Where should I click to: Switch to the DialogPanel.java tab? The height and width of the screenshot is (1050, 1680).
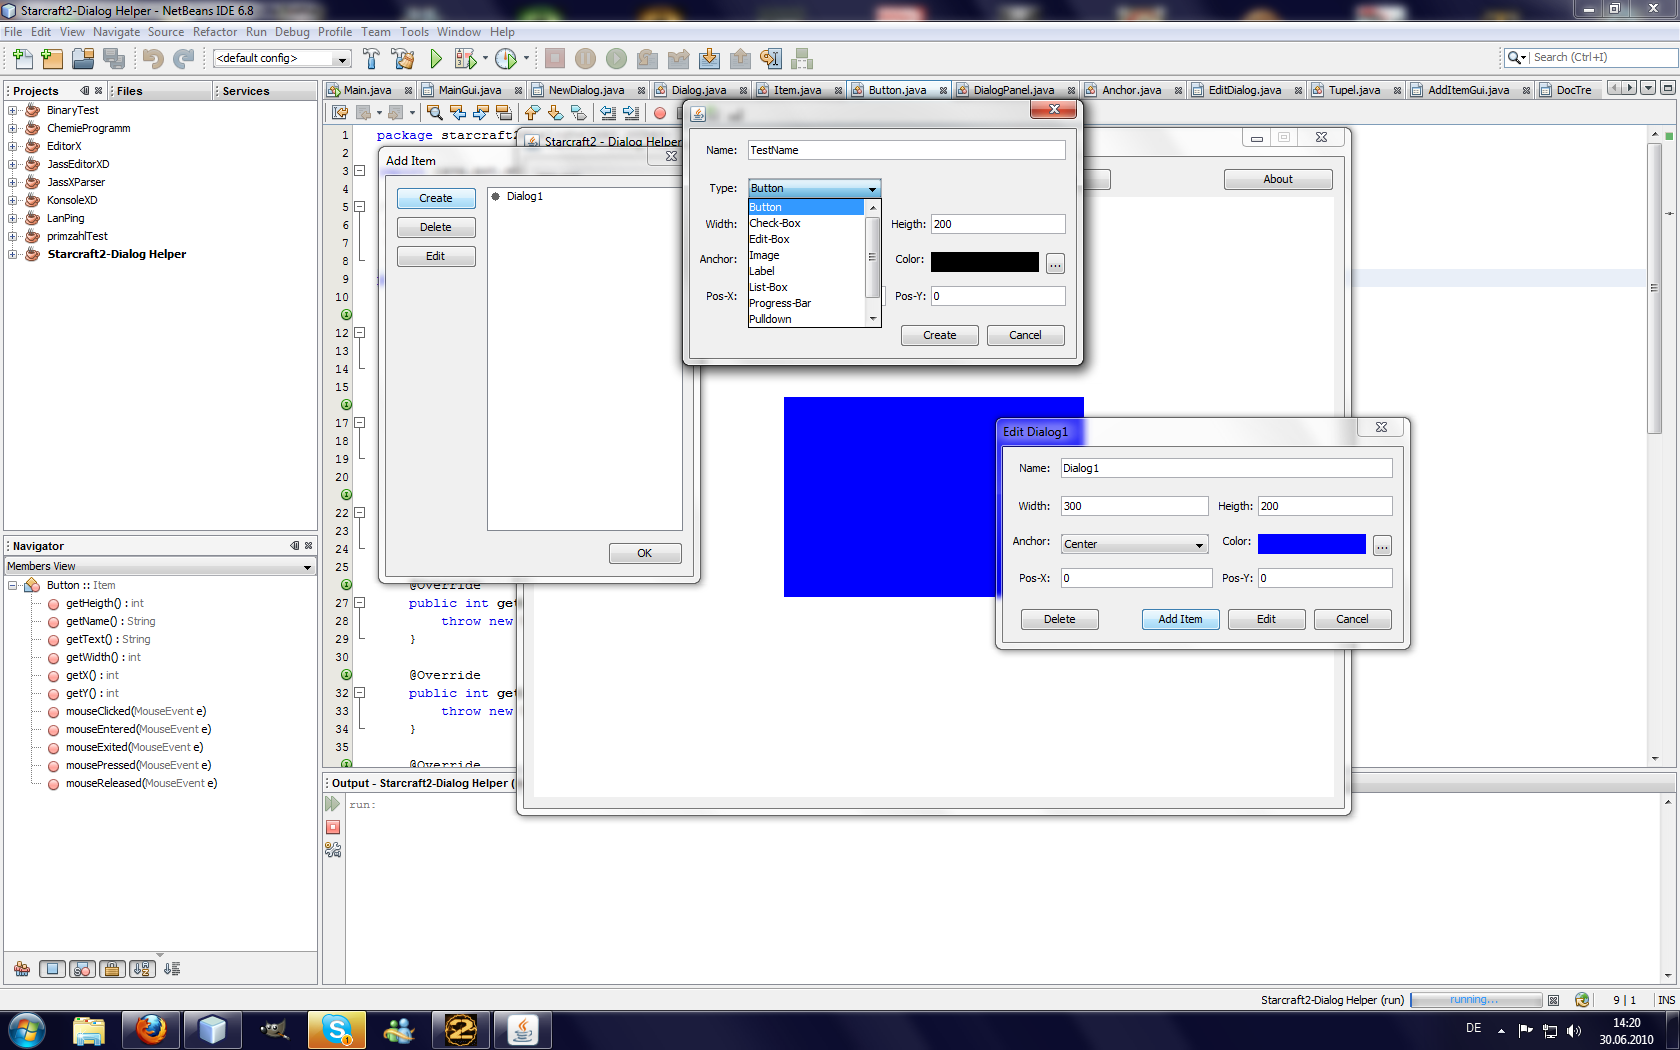[1013, 90]
